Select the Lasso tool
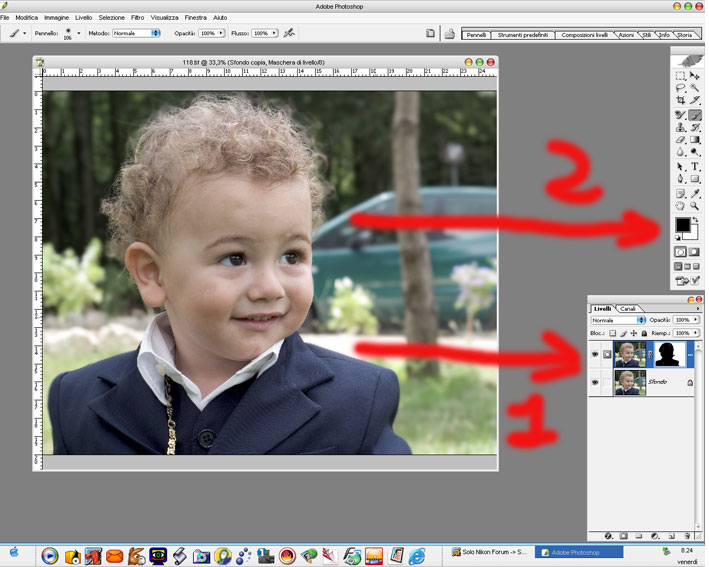 click(681, 88)
